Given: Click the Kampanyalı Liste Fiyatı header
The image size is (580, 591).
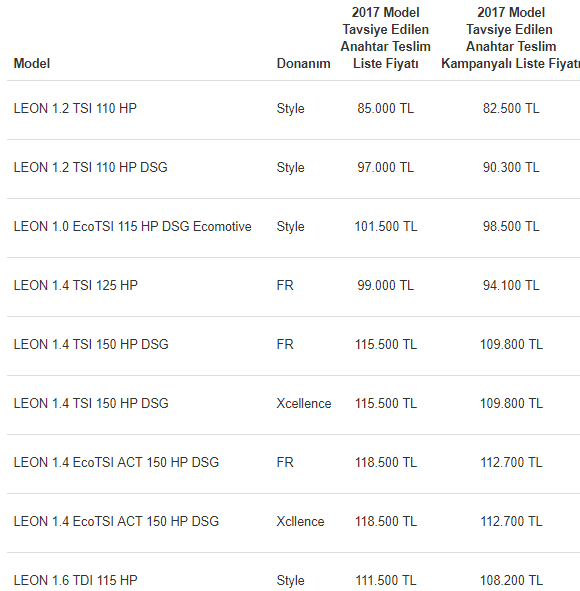Looking at the screenshot, I should (510, 38).
